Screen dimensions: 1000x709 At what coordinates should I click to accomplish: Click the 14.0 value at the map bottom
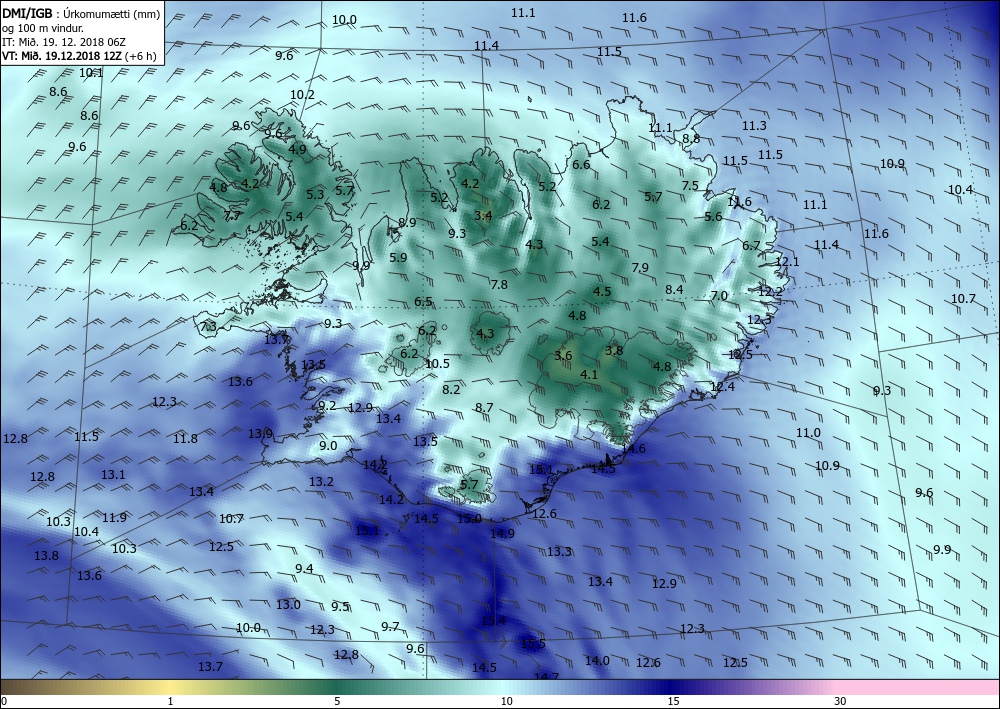coord(597,661)
